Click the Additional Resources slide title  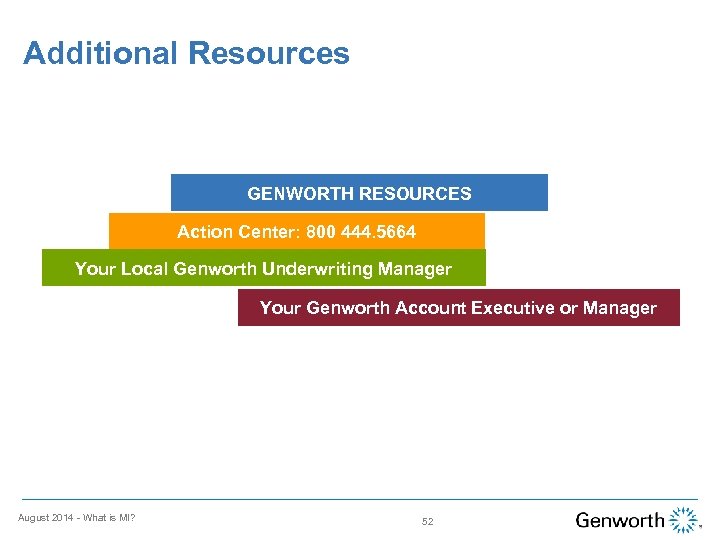click(186, 53)
